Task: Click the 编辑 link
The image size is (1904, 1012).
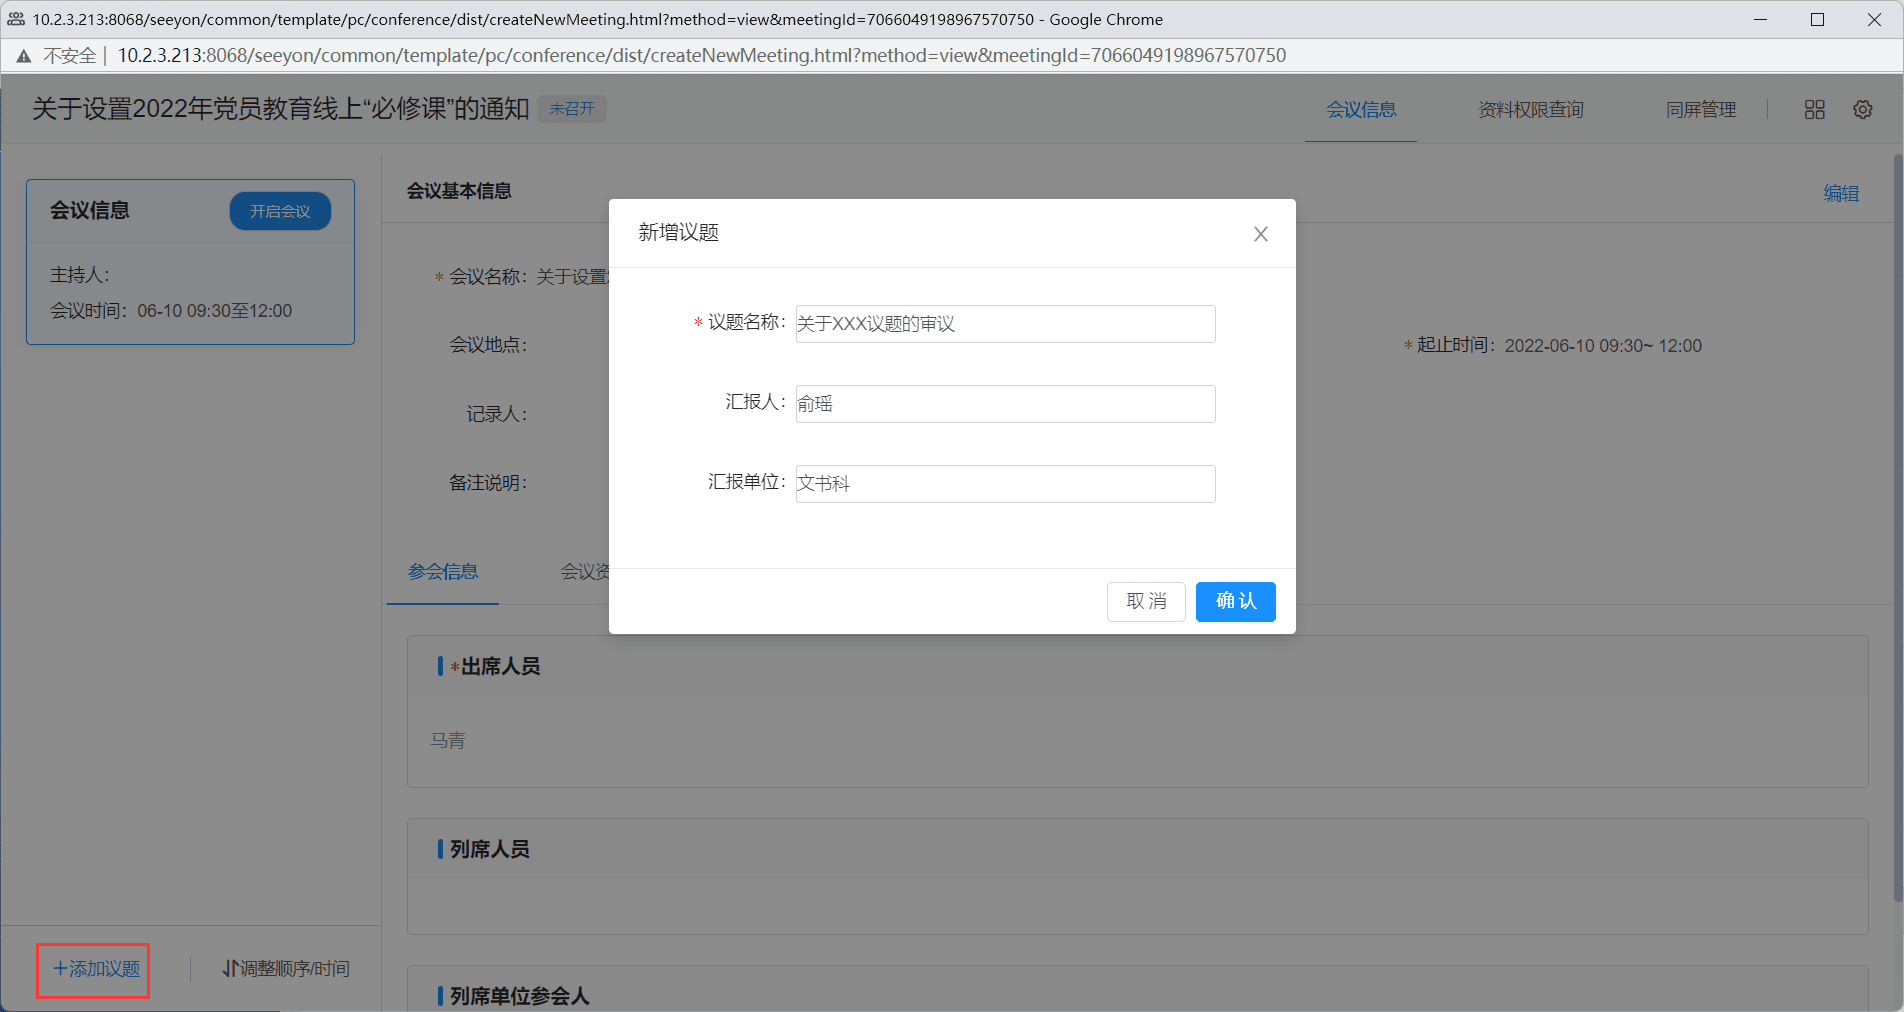Action: coord(1841,193)
